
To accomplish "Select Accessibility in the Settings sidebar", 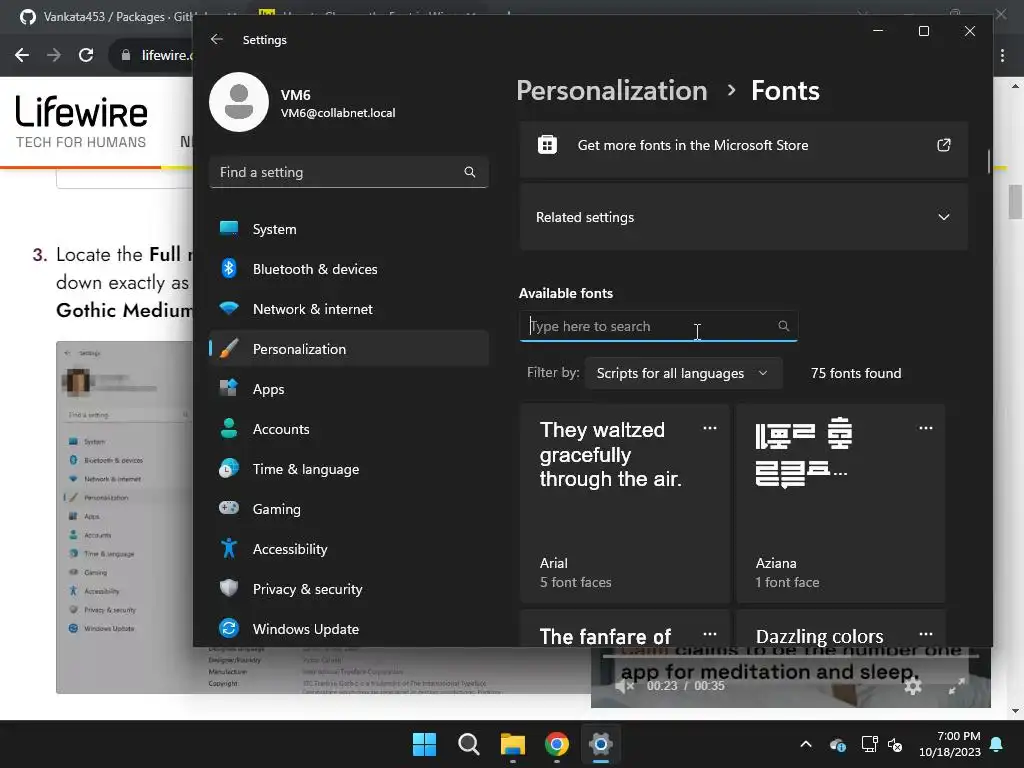I will click(x=349, y=549).
